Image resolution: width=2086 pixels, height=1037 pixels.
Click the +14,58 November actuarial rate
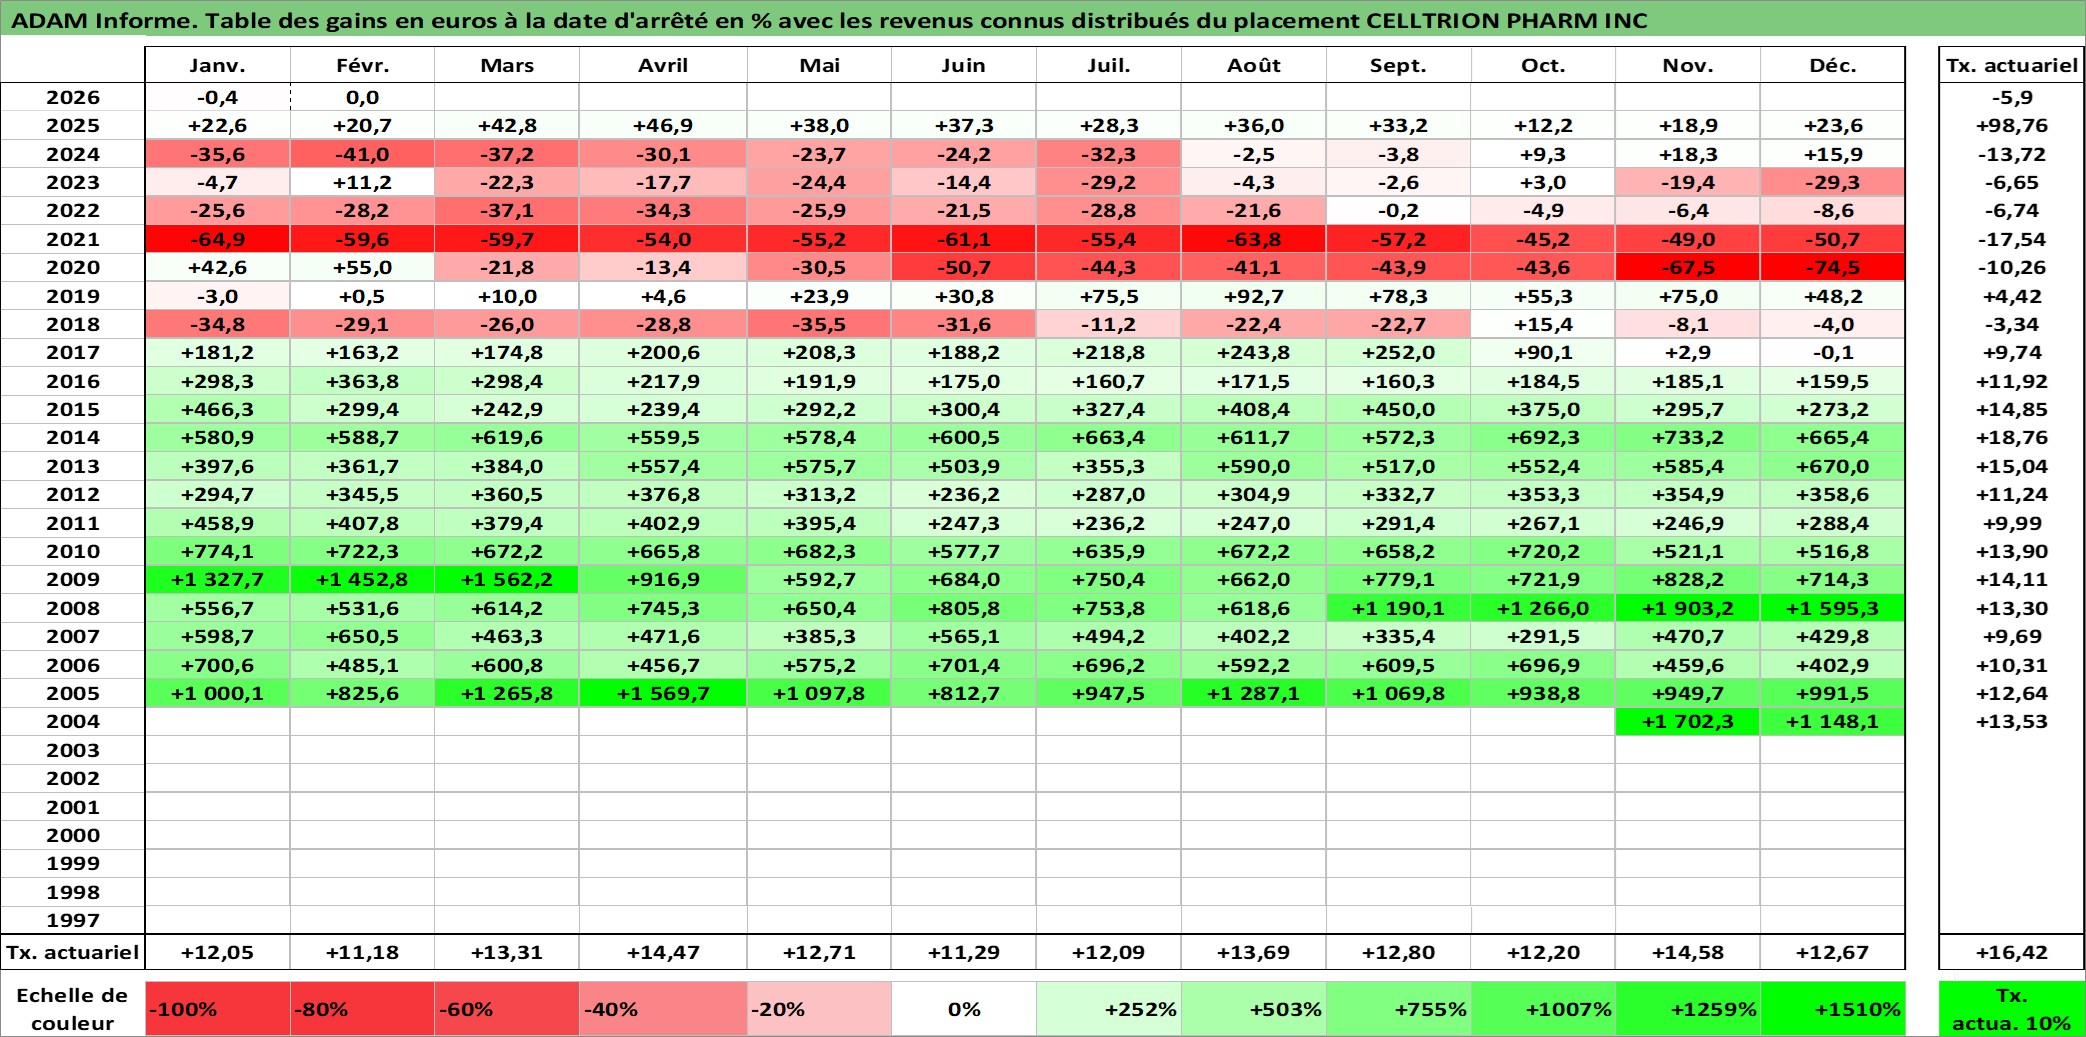(x=1688, y=952)
